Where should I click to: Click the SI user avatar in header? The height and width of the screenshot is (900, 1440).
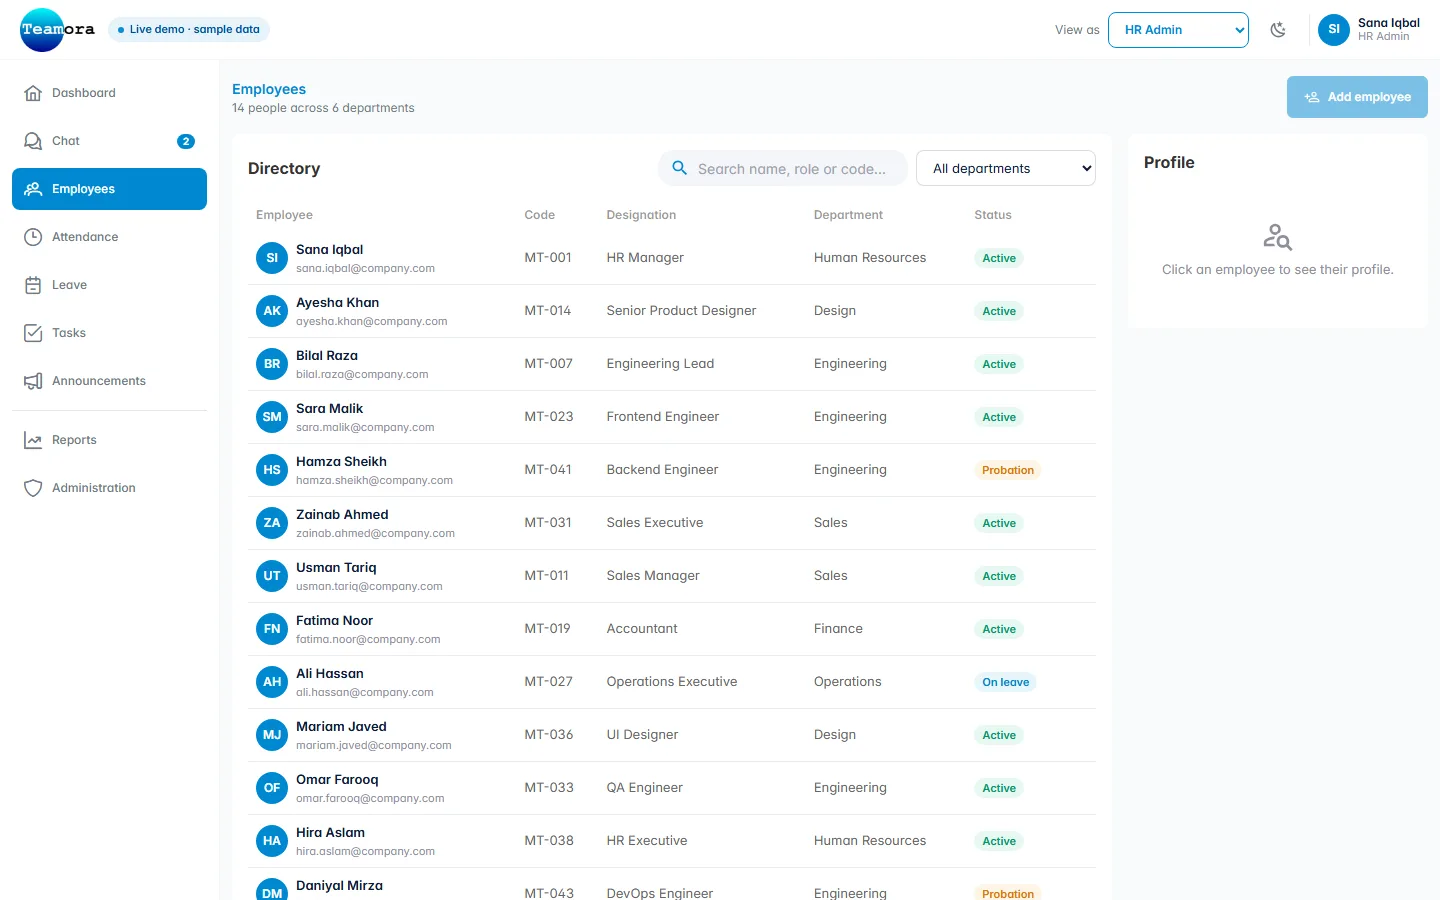click(1334, 30)
